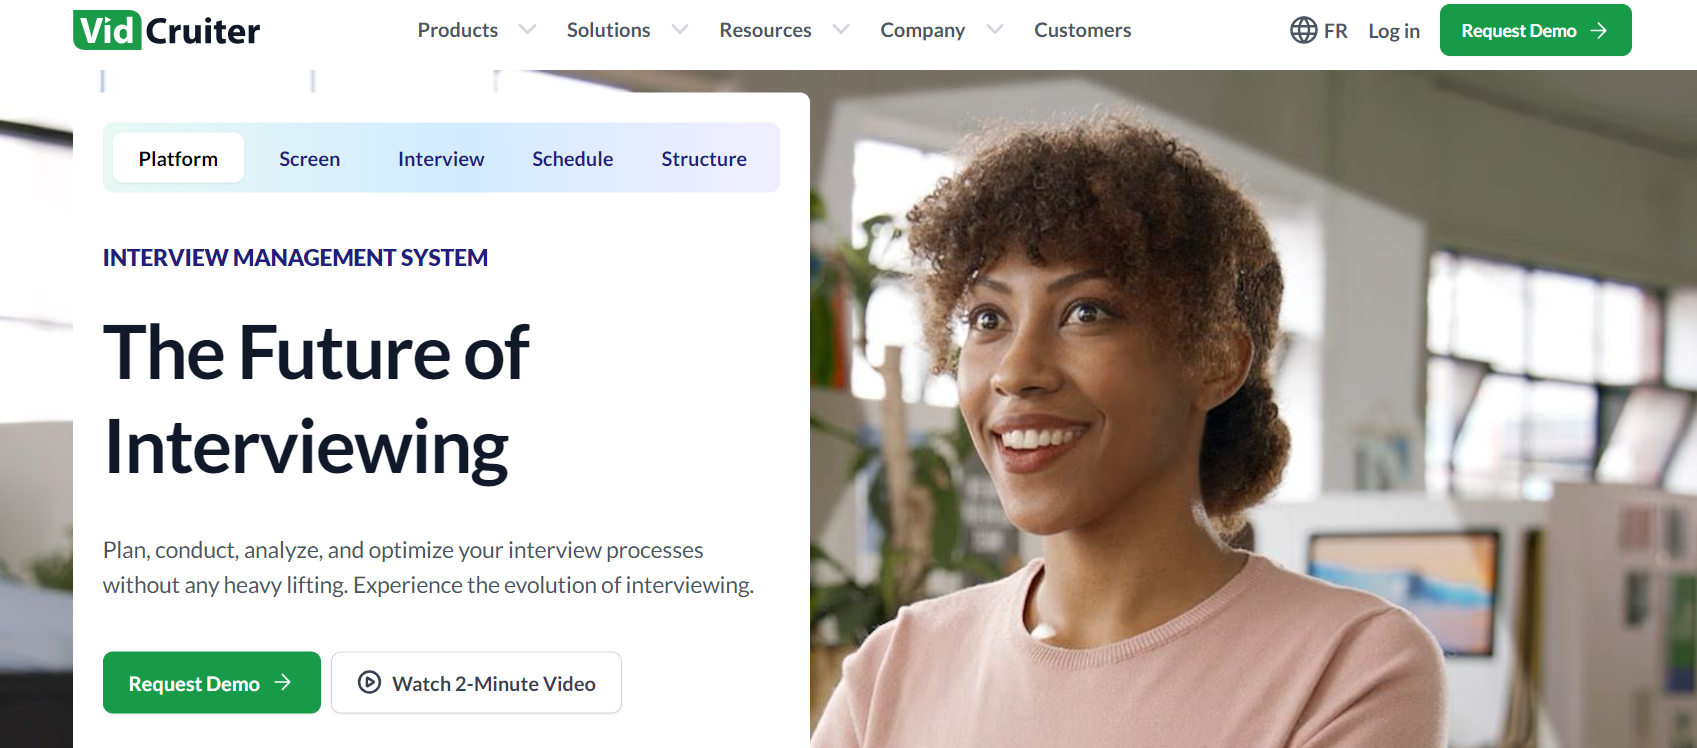1697x748 pixels.
Task: Expand the Resources chevron
Action: [x=841, y=30]
